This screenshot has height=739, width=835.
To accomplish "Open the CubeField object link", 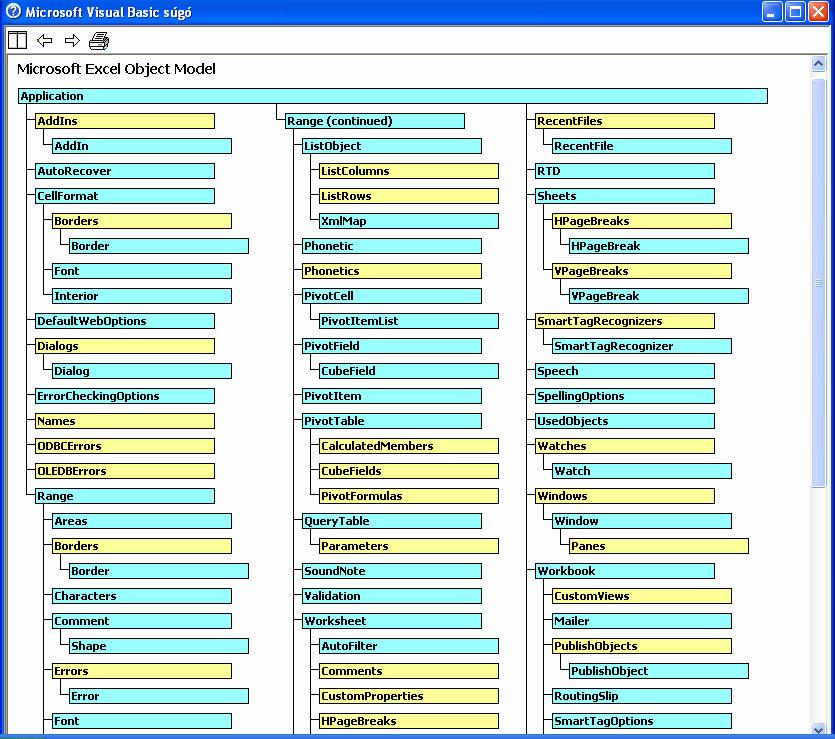I will (x=409, y=371).
